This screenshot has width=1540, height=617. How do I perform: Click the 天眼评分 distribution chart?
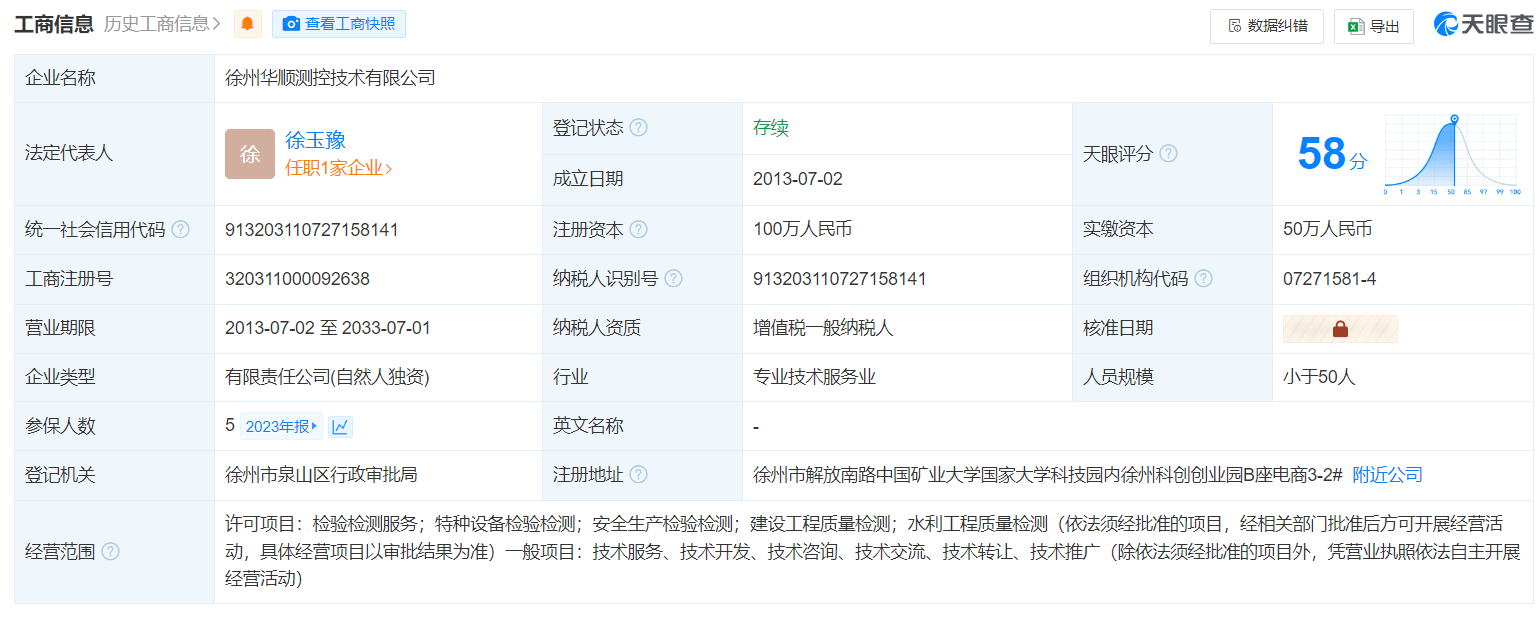pos(1453,154)
